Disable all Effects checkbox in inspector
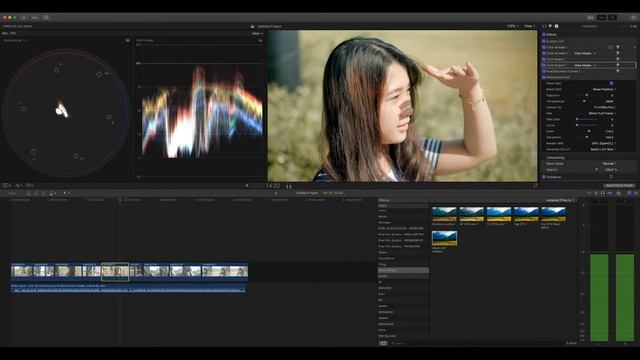The image size is (640, 360). tap(544, 35)
